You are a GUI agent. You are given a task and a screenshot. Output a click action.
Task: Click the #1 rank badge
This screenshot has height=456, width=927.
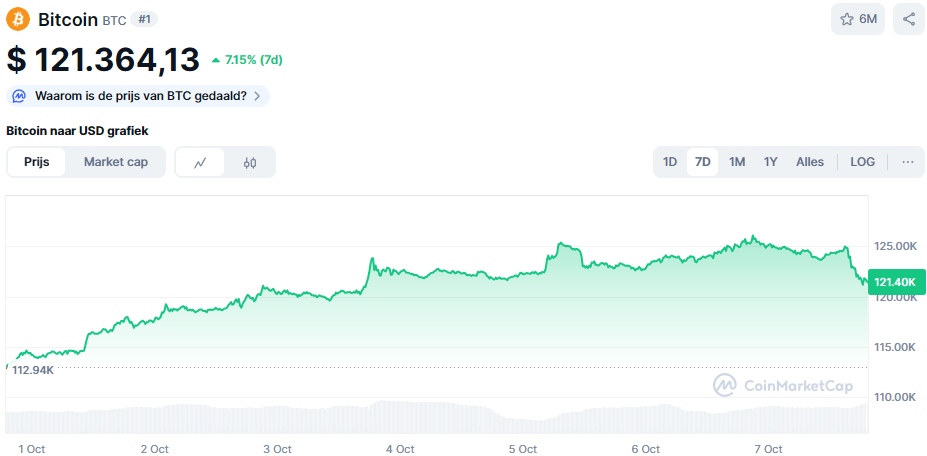(144, 19)
